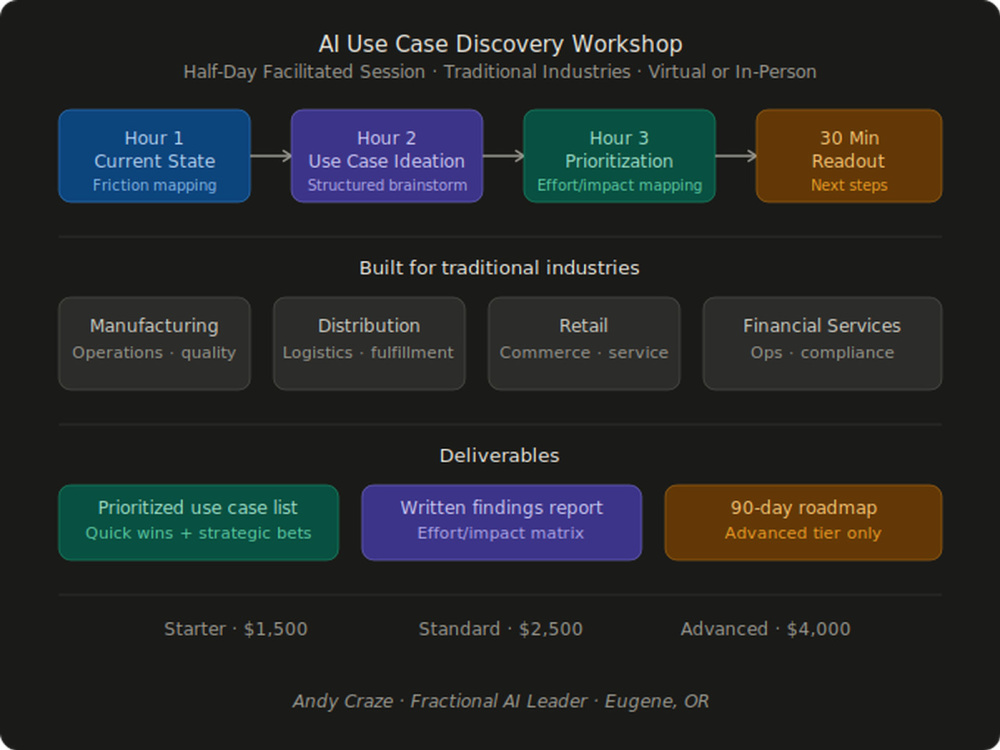This screenshot has width=1000, height=750.
Task: Choose the Retail industry card
Action: 584,343
